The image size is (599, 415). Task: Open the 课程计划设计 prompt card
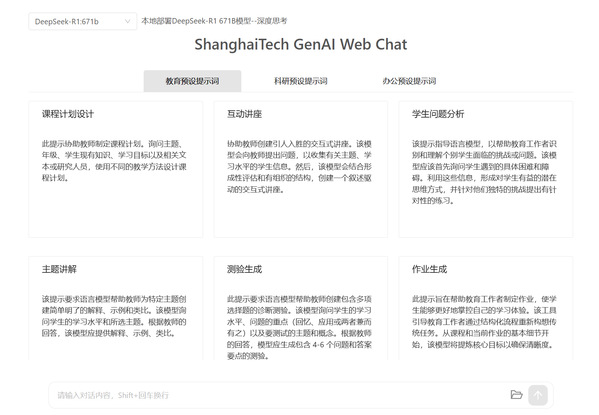click(x=116, y=169)
